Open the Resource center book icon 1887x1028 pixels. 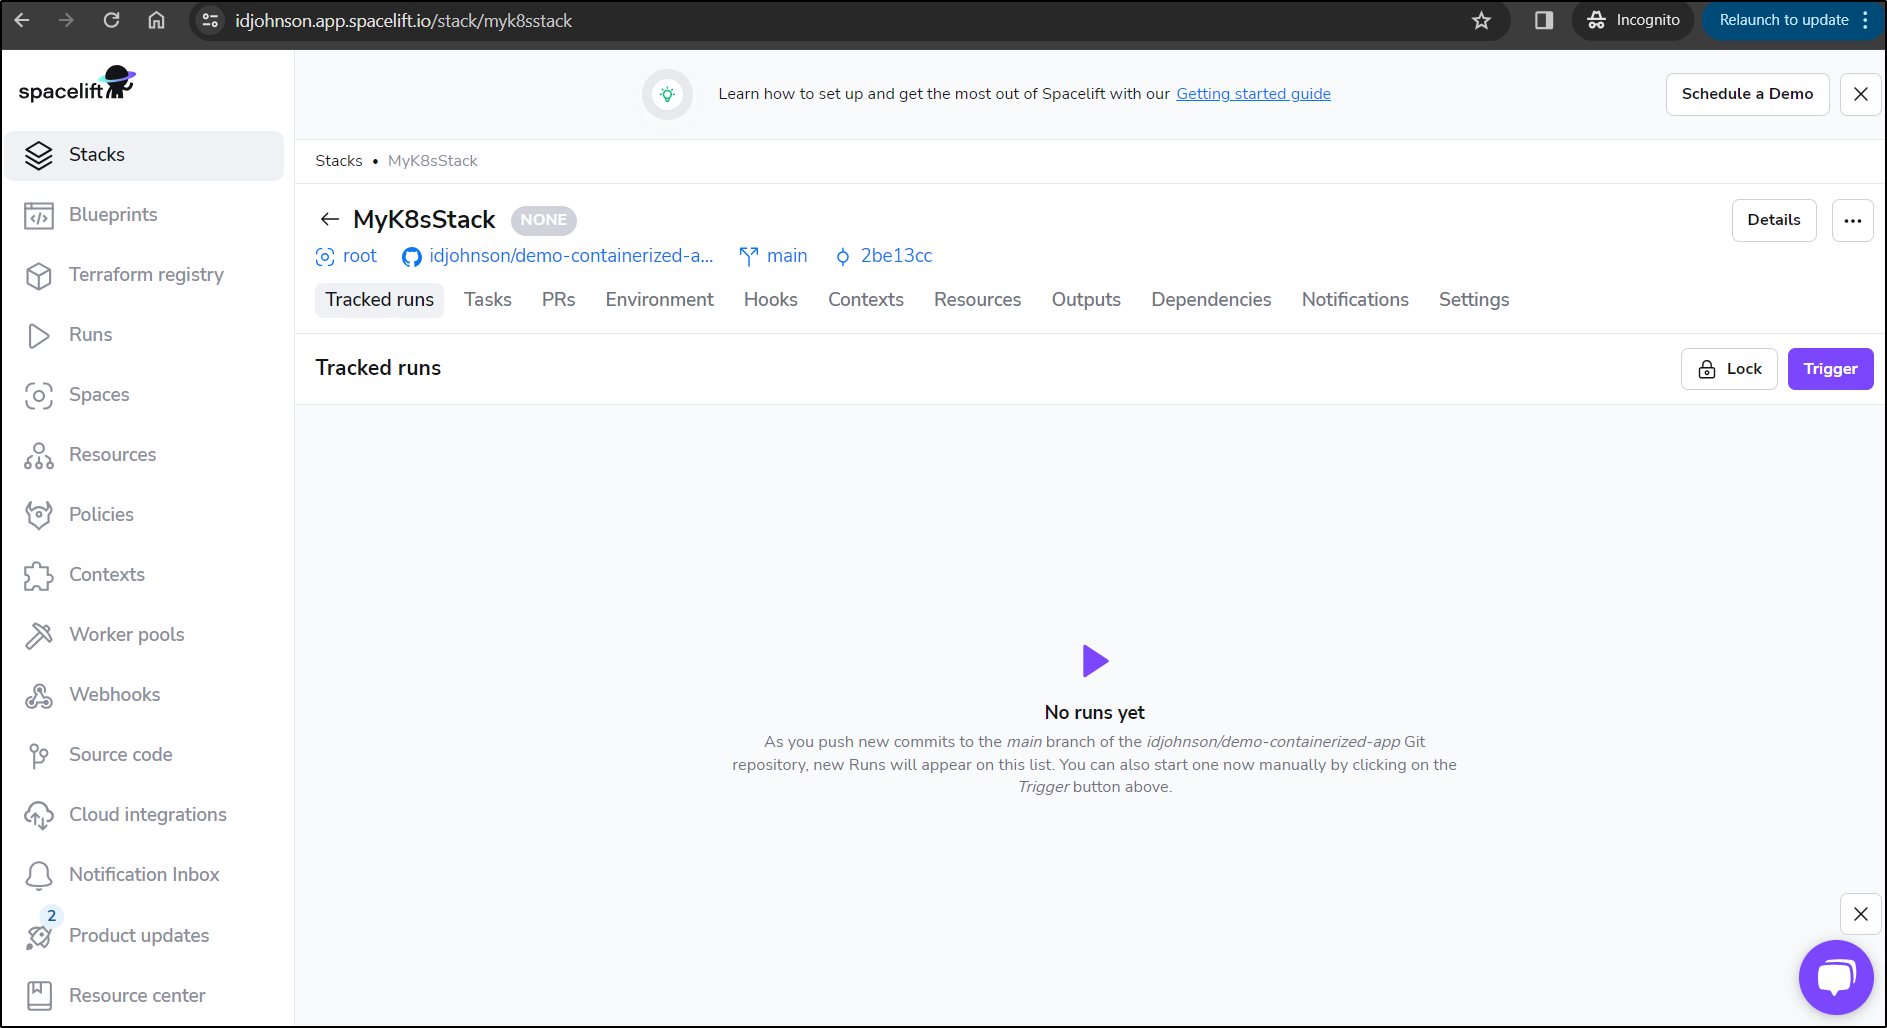pyautogui.click(x=39, y=995)
